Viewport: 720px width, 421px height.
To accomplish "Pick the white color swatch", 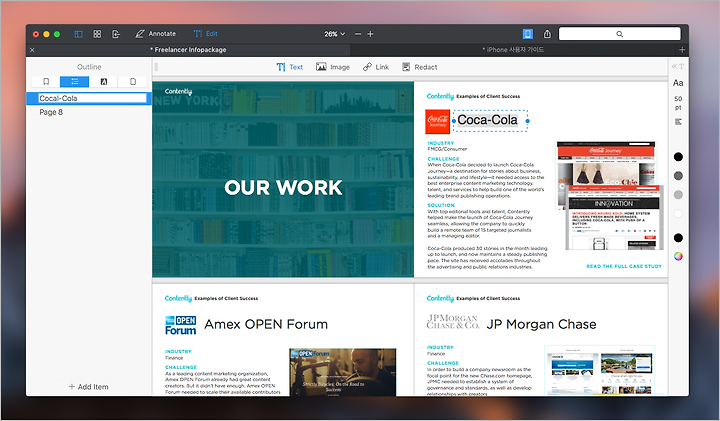I will tap(678, 213).
